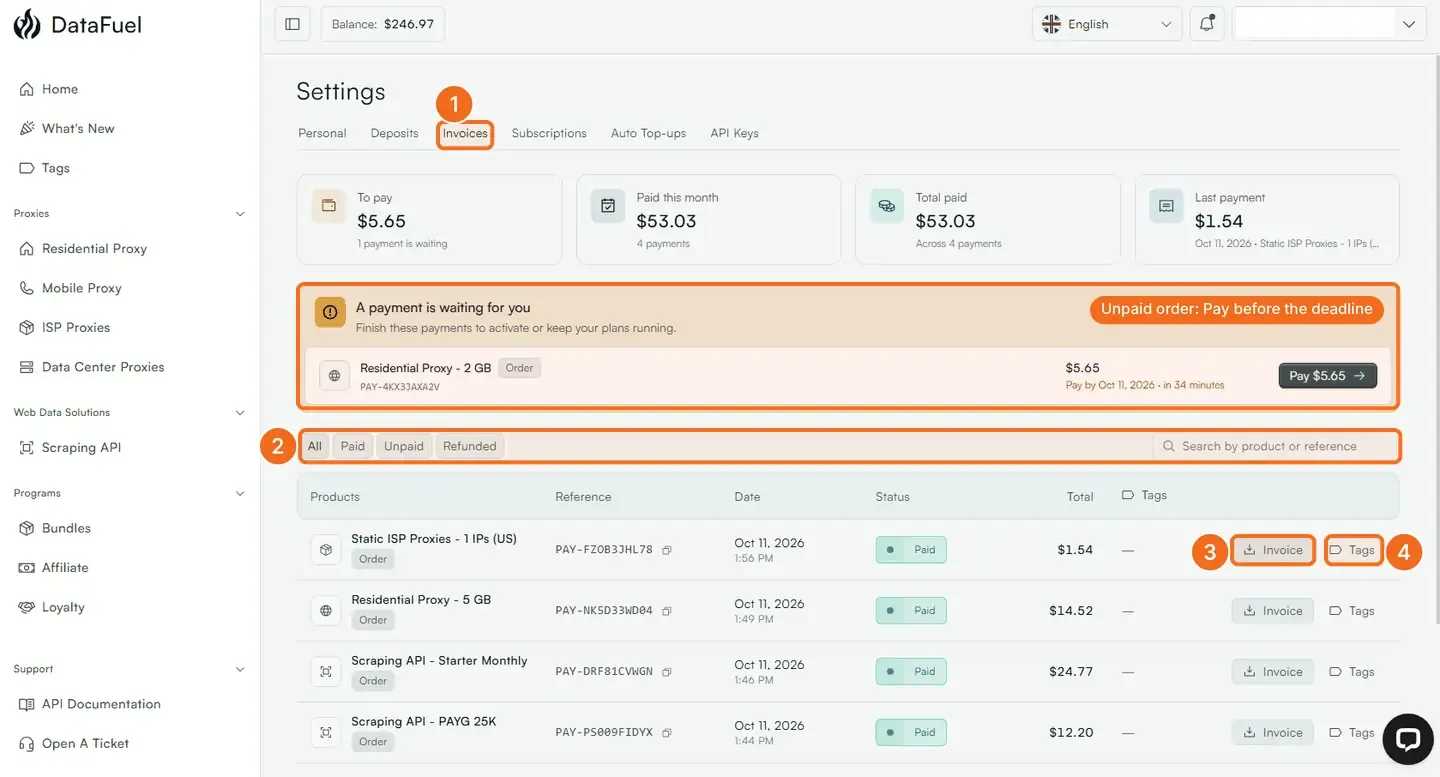Collapse the Support sidebar section
Screen dimensions: 1440x777
[240, 669]
